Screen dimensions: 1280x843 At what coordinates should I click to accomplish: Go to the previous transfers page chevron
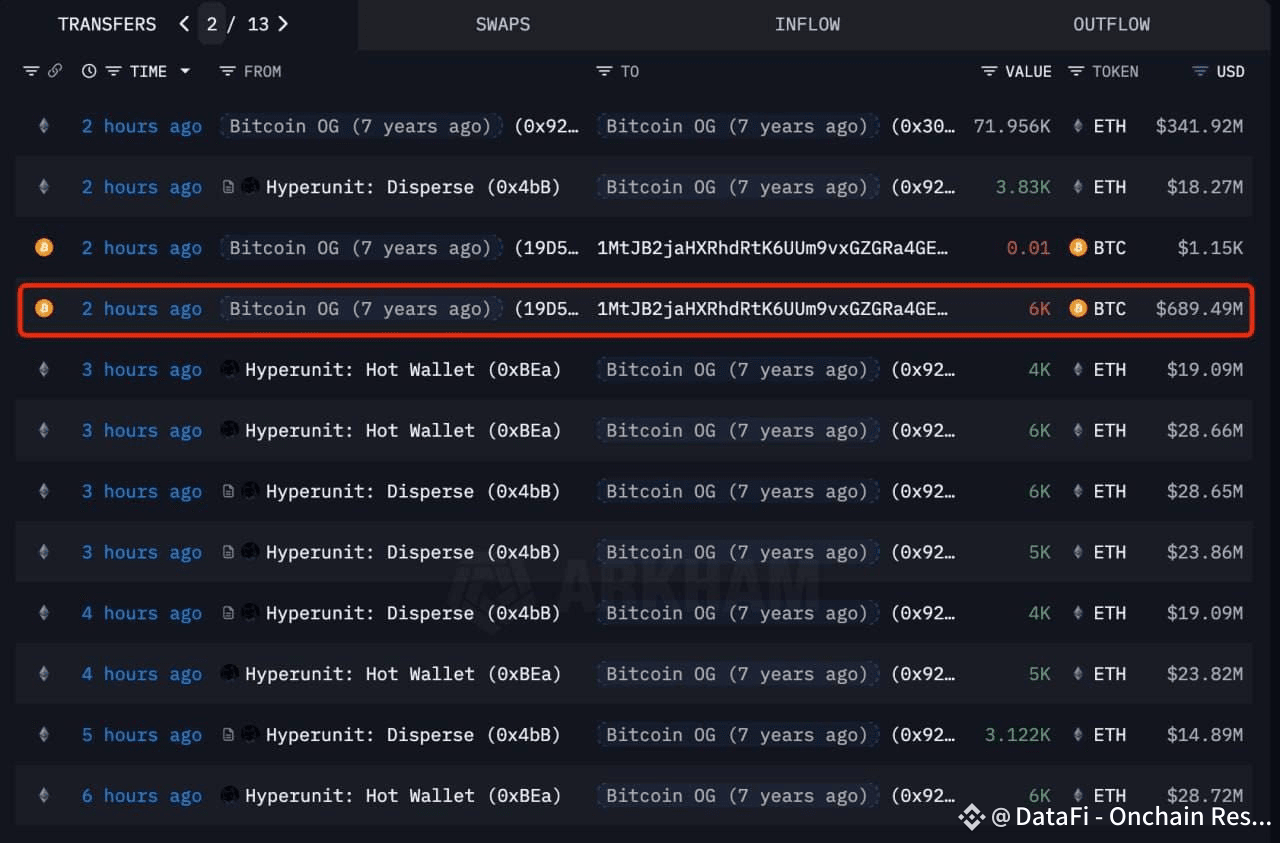184,23
